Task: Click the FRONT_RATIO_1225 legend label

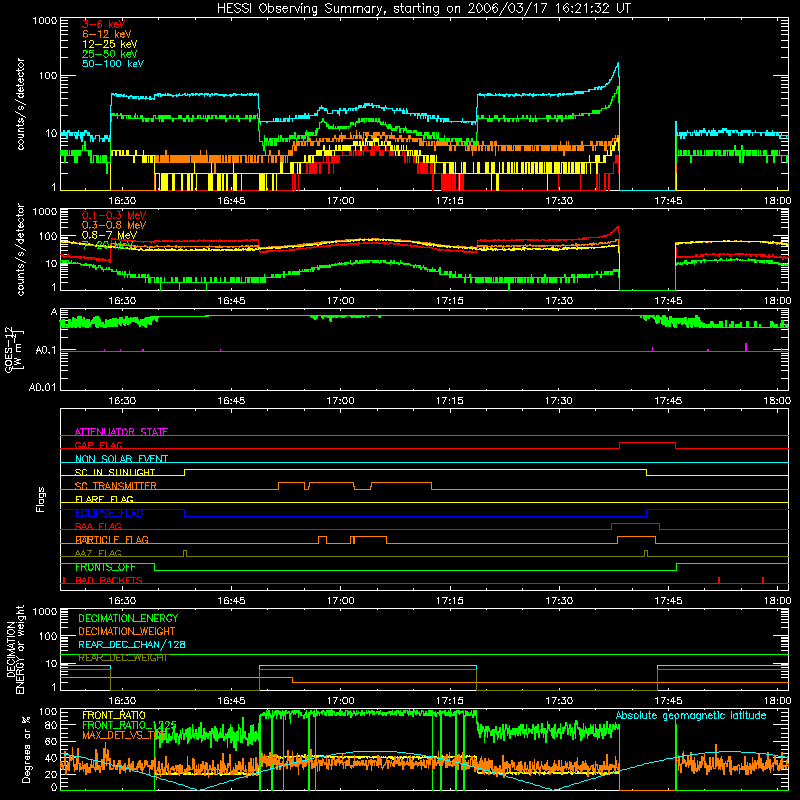Action: (129, 725)
